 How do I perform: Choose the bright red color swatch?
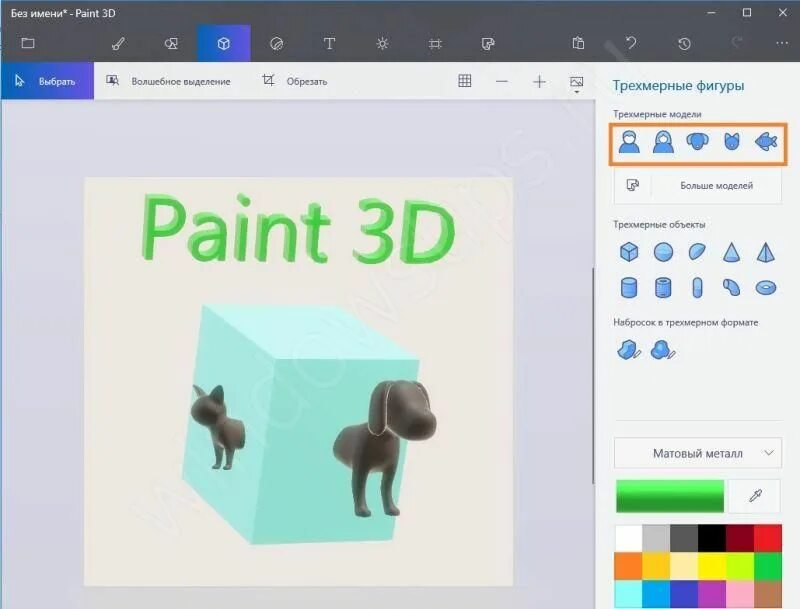point(768,538)
